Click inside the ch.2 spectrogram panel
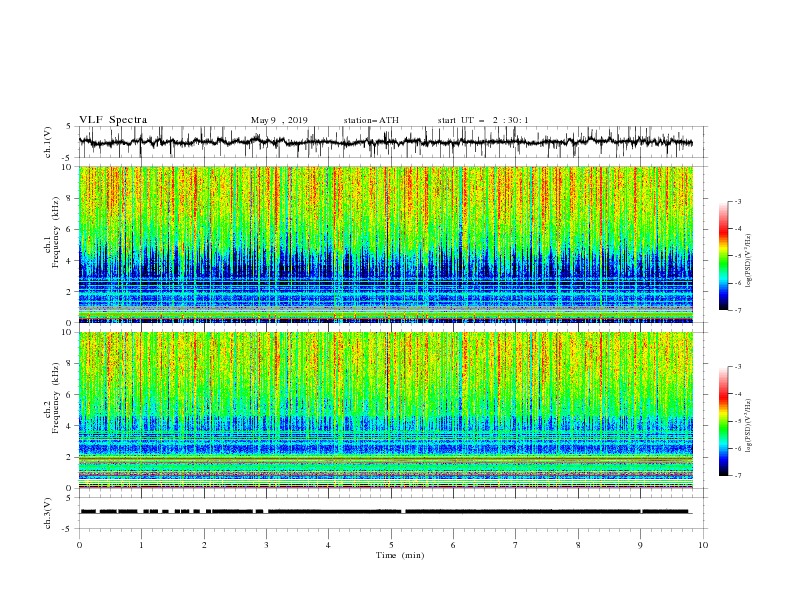This screenshot has height=612, width=792. 385,410
